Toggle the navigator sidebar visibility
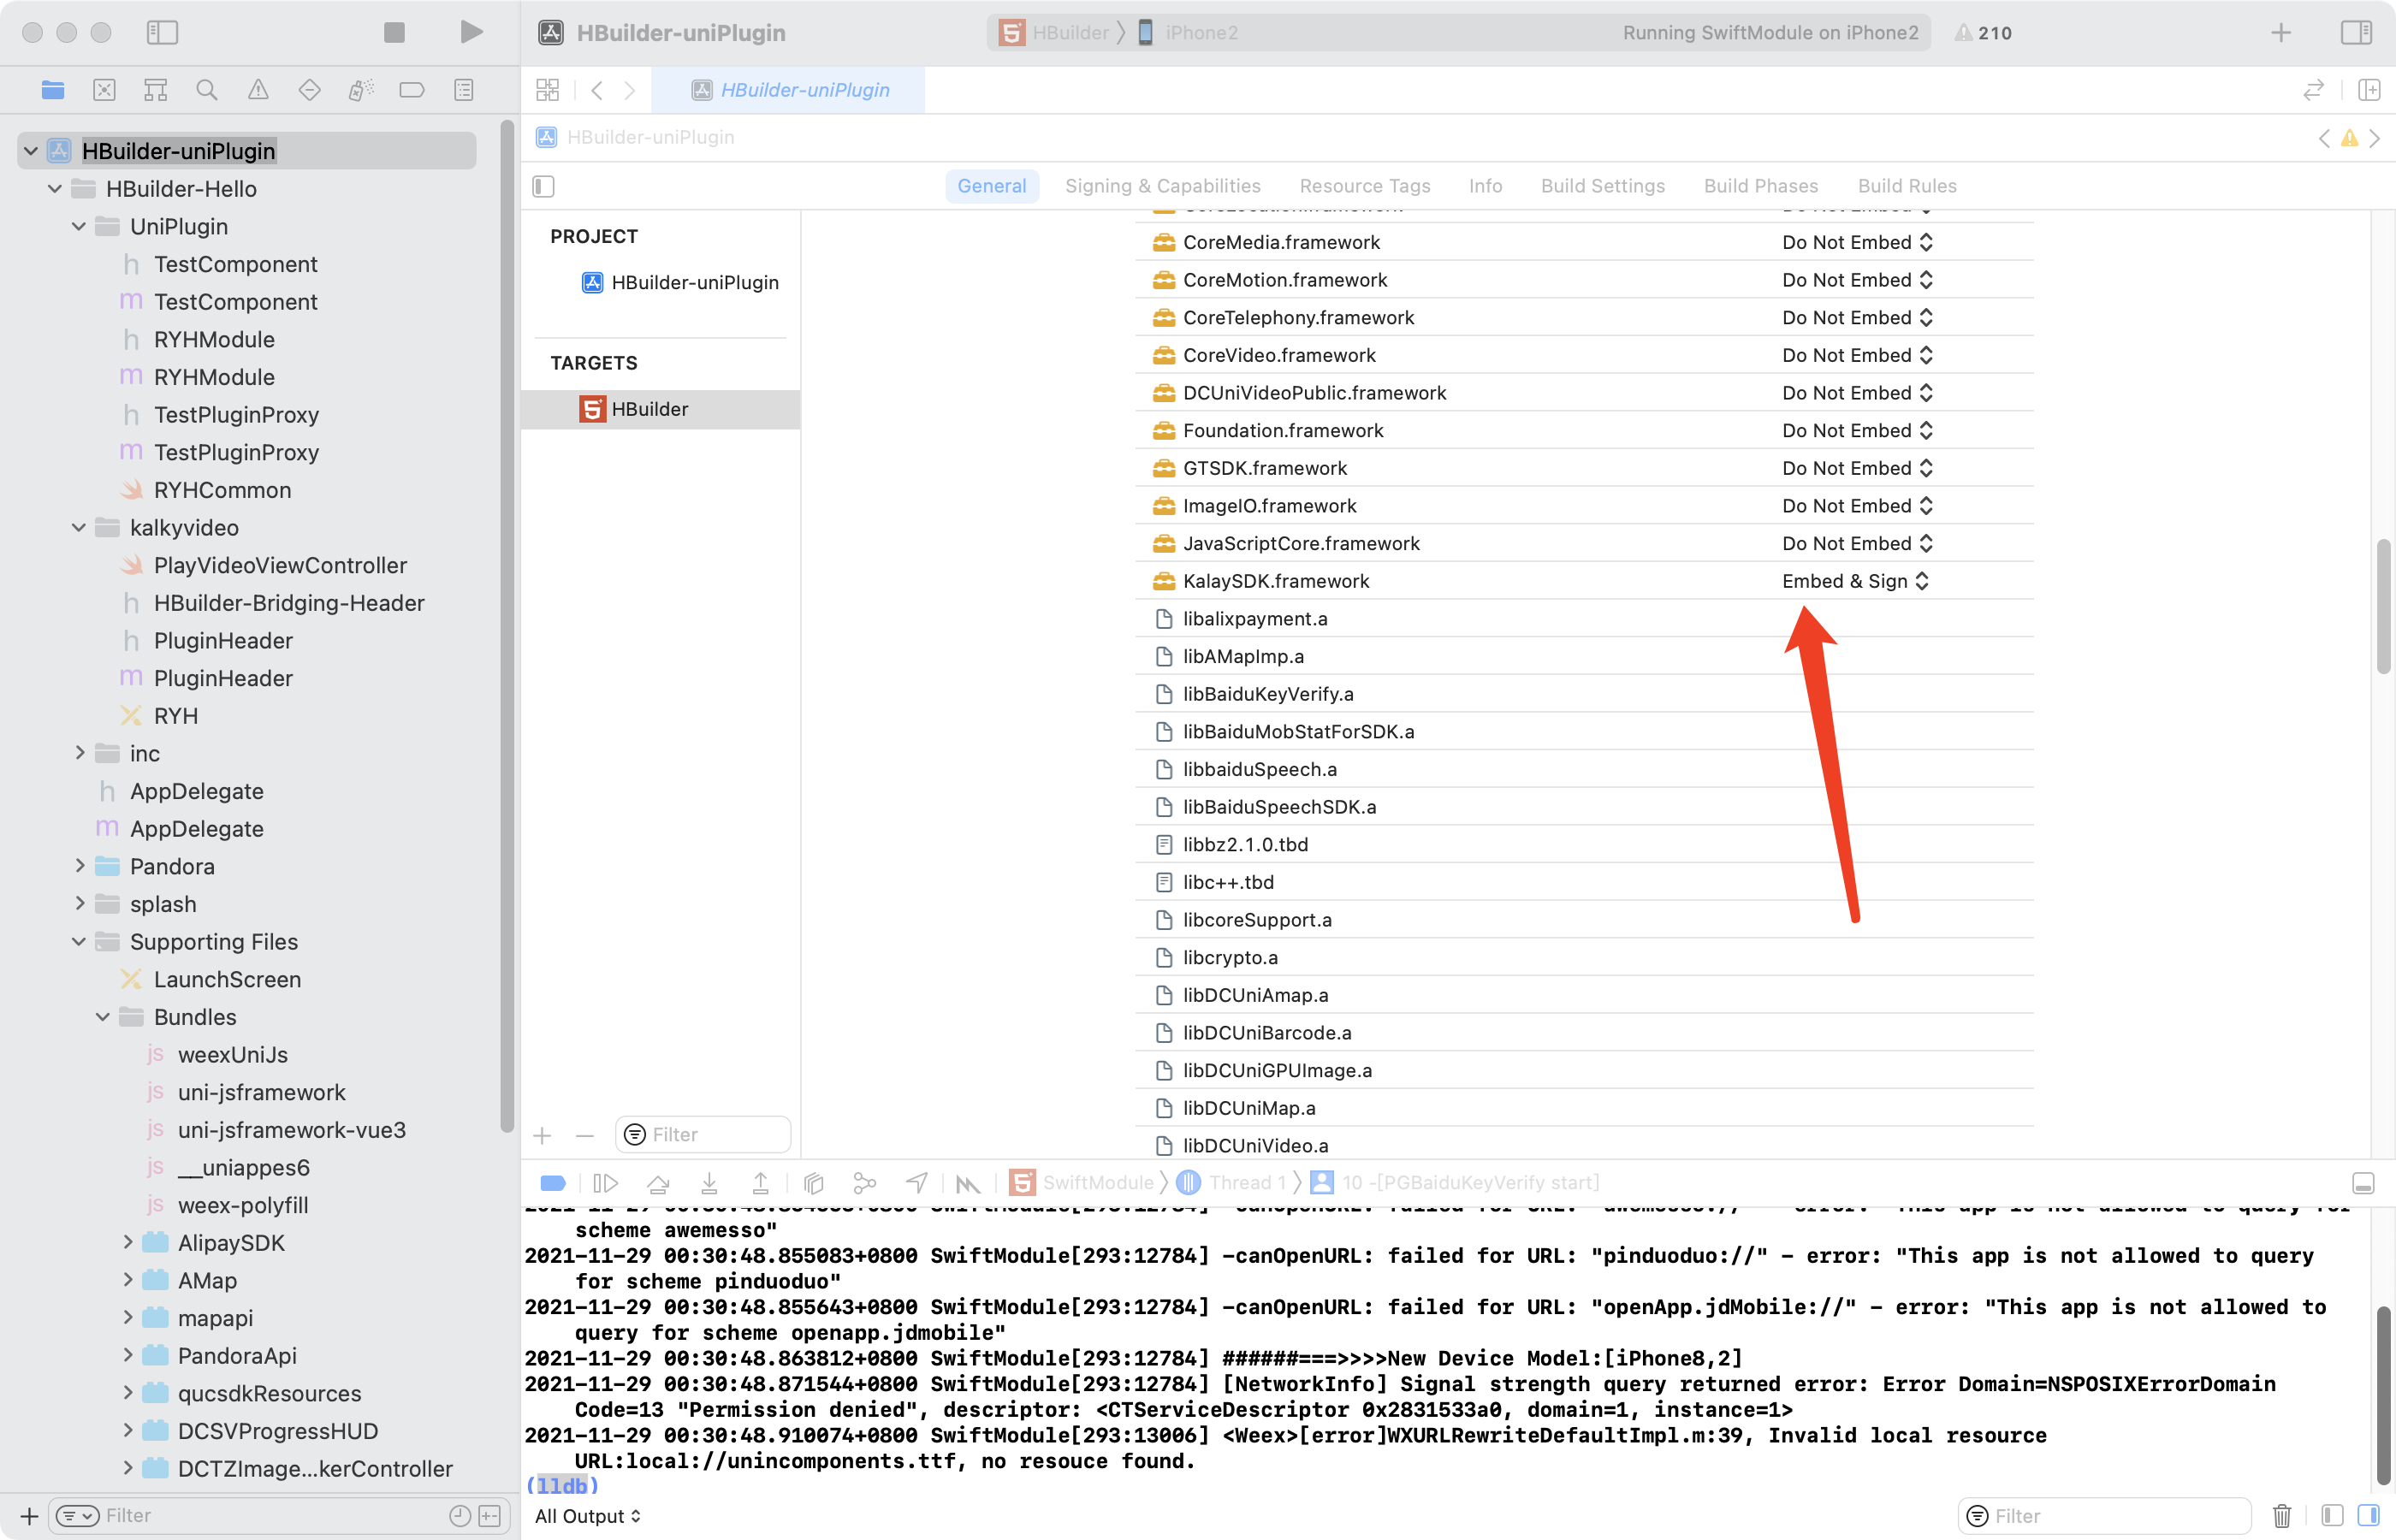The width and height of the screenshot is (2396, 1540). [x=162, y=32]
